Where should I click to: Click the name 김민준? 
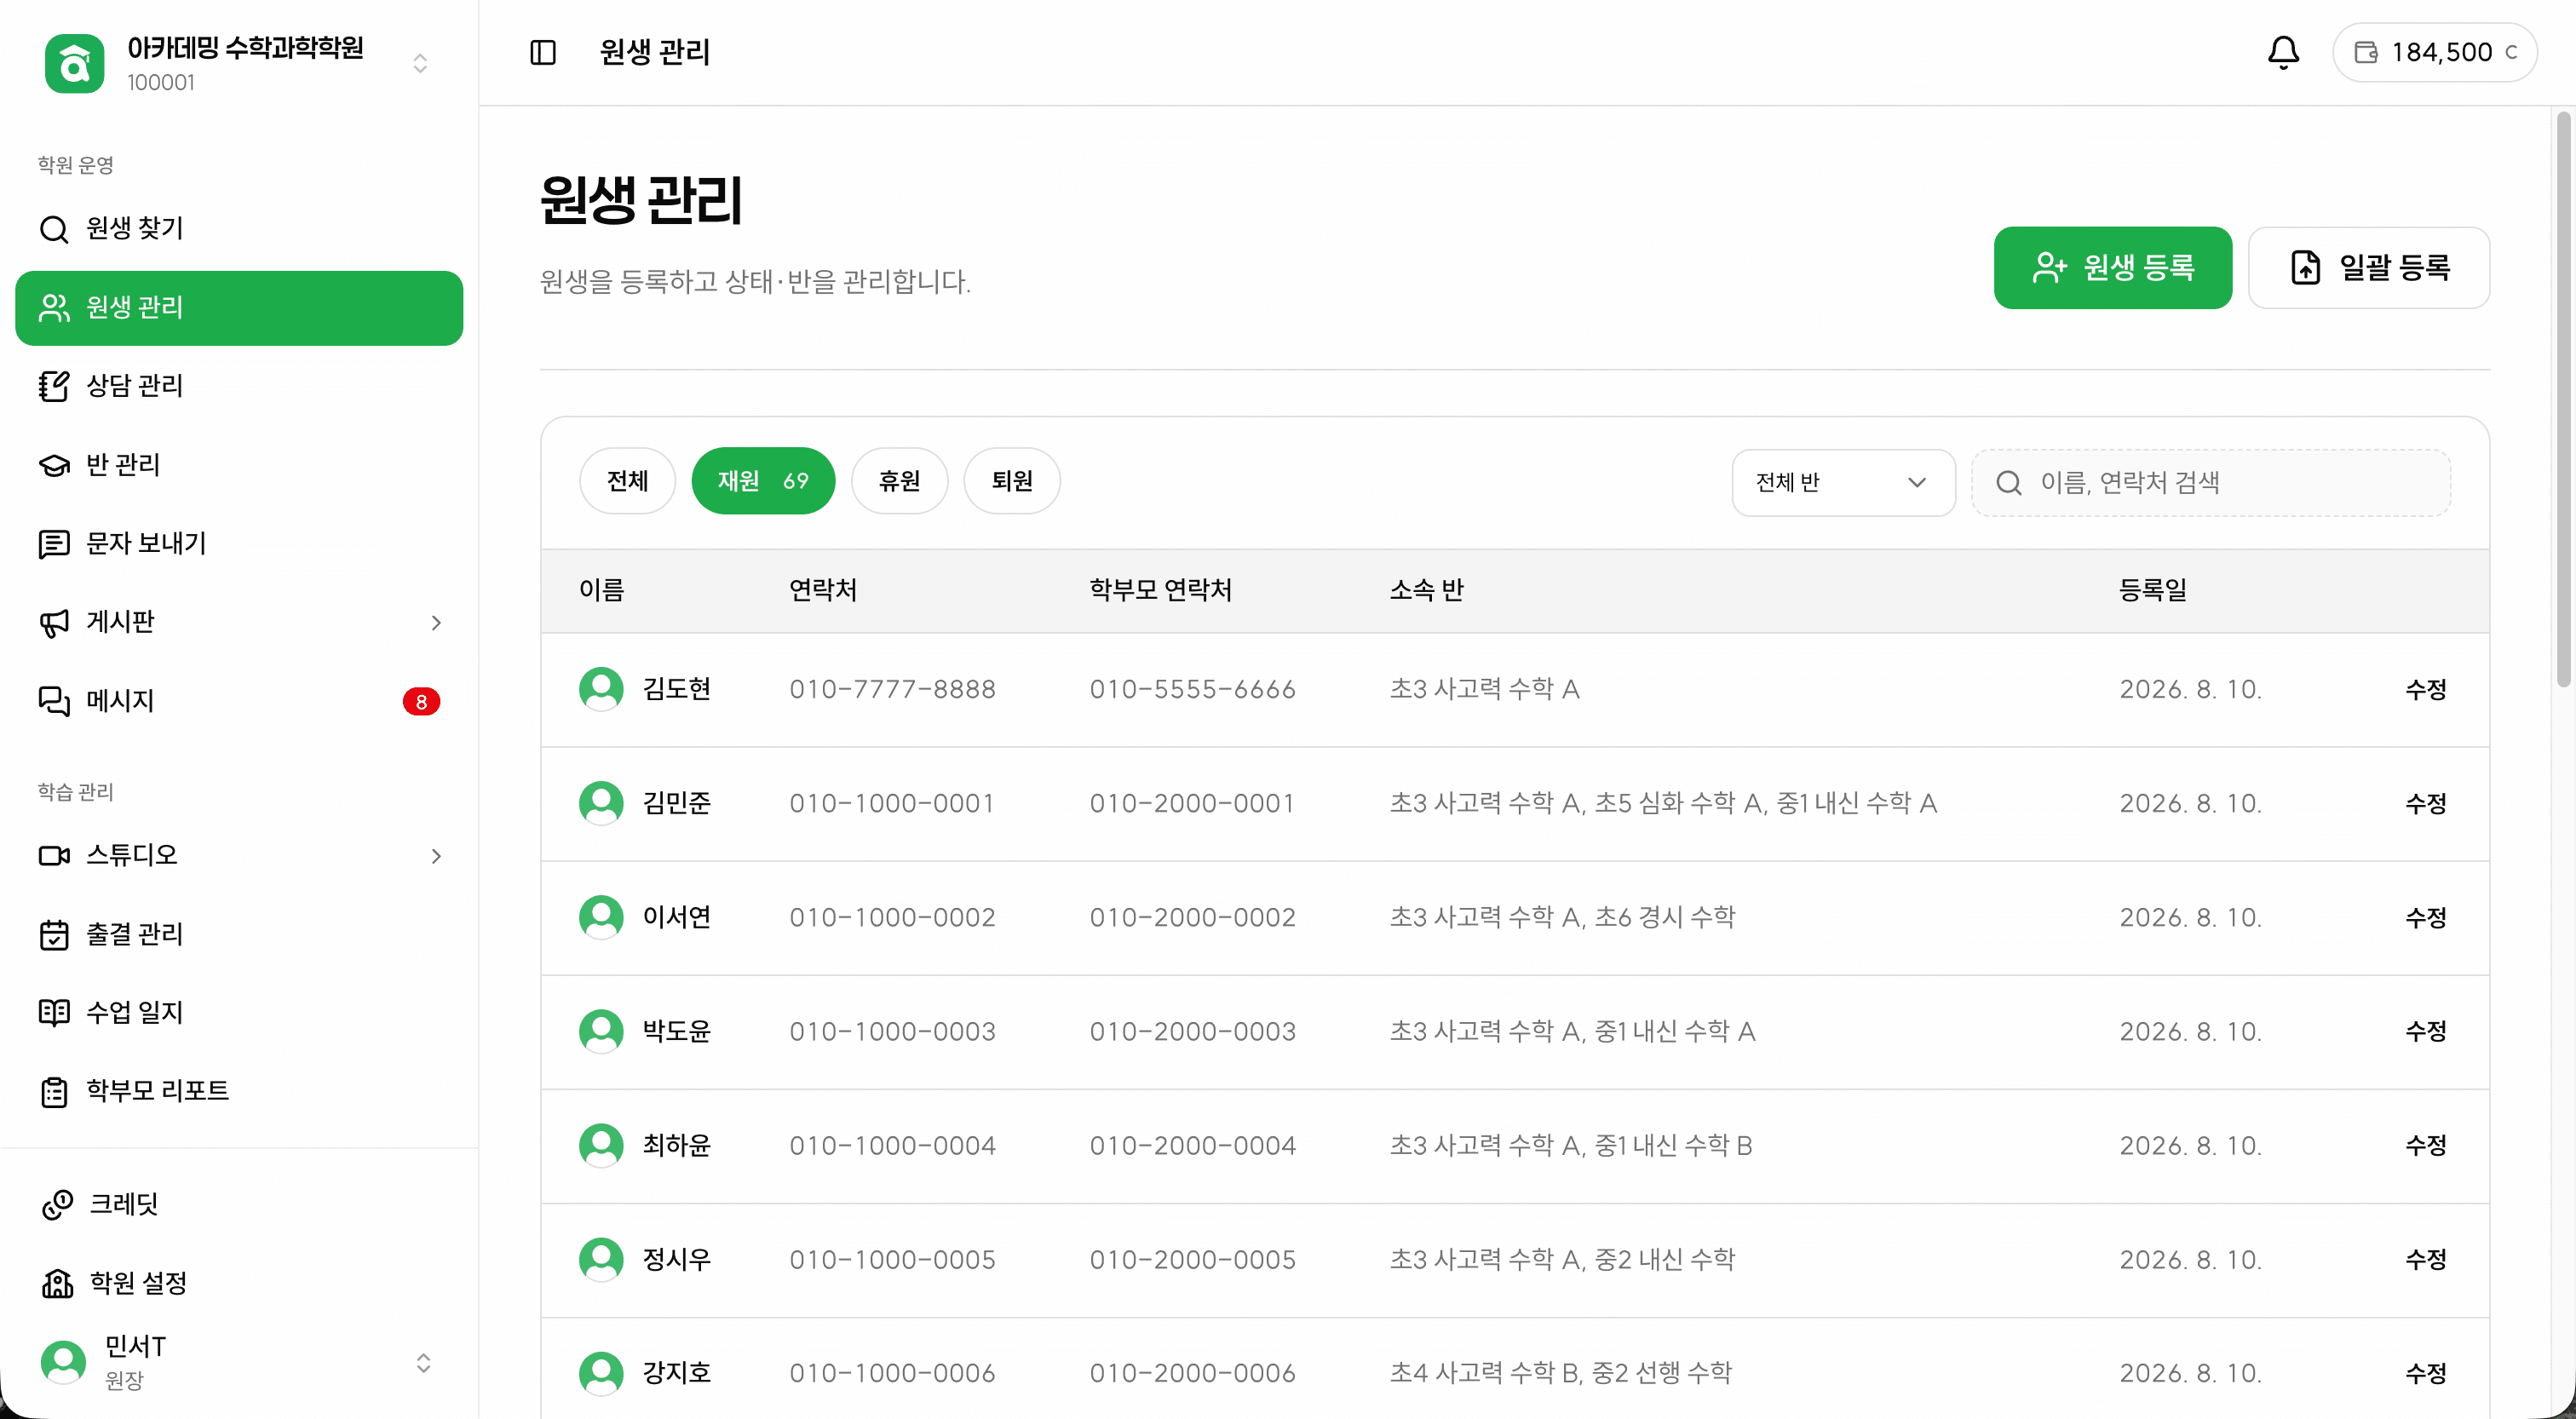pyautogui.click(x=677, y=804)
